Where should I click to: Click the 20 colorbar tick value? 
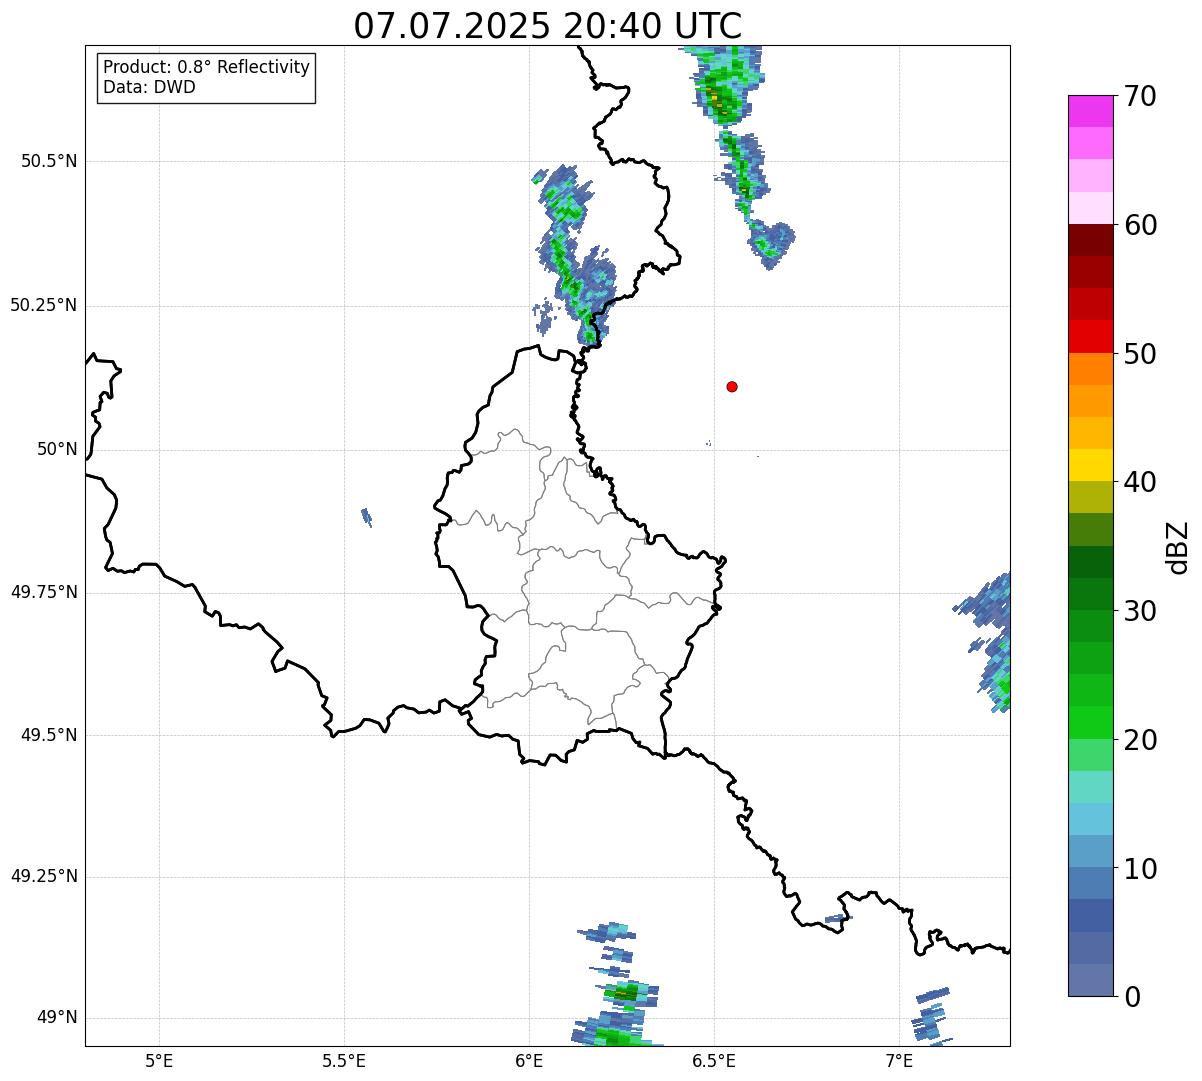1140,740
